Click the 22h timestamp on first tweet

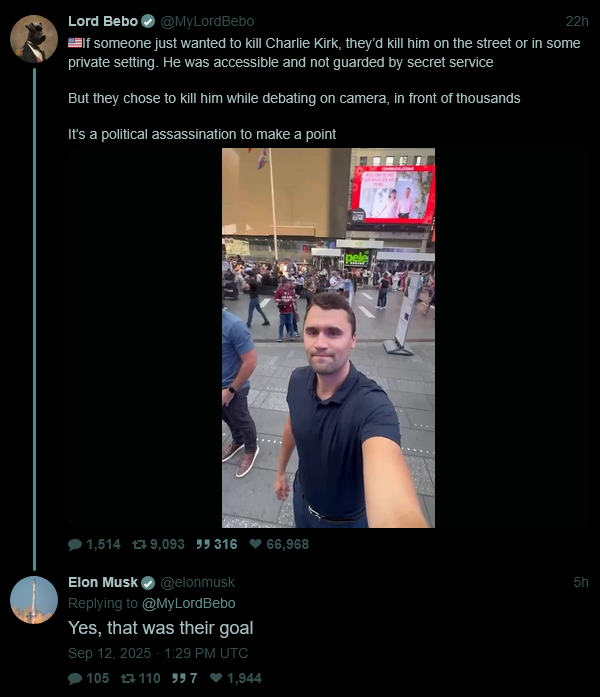[577, 21]
